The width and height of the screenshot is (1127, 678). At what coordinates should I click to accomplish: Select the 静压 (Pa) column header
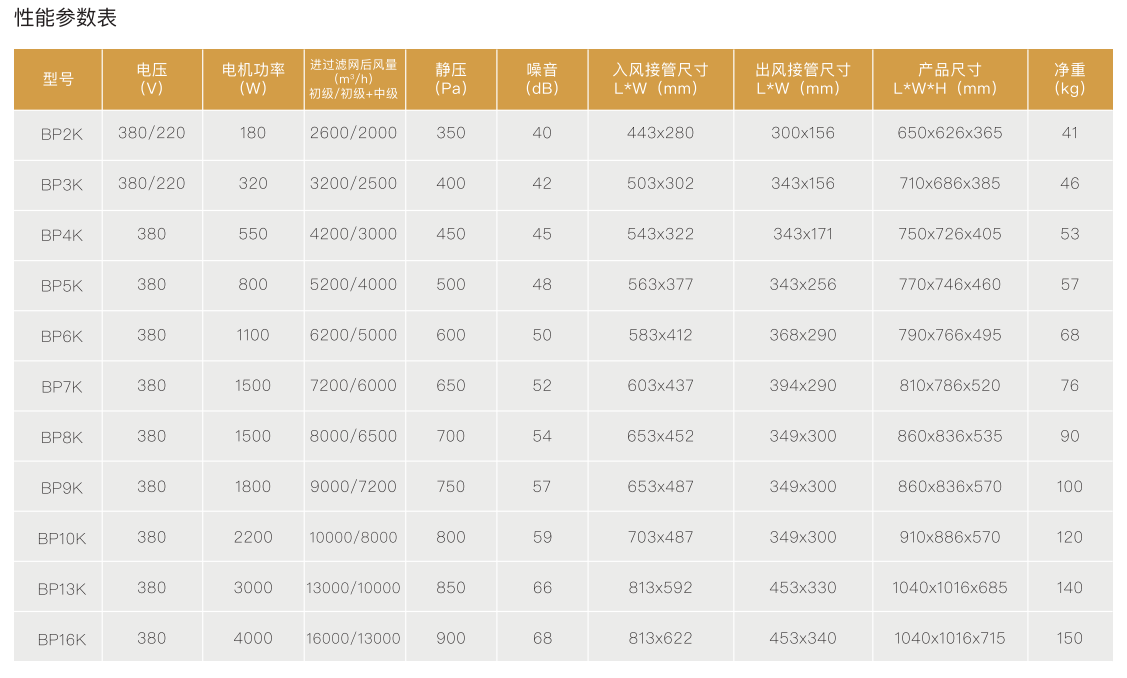tap(451, 79)
